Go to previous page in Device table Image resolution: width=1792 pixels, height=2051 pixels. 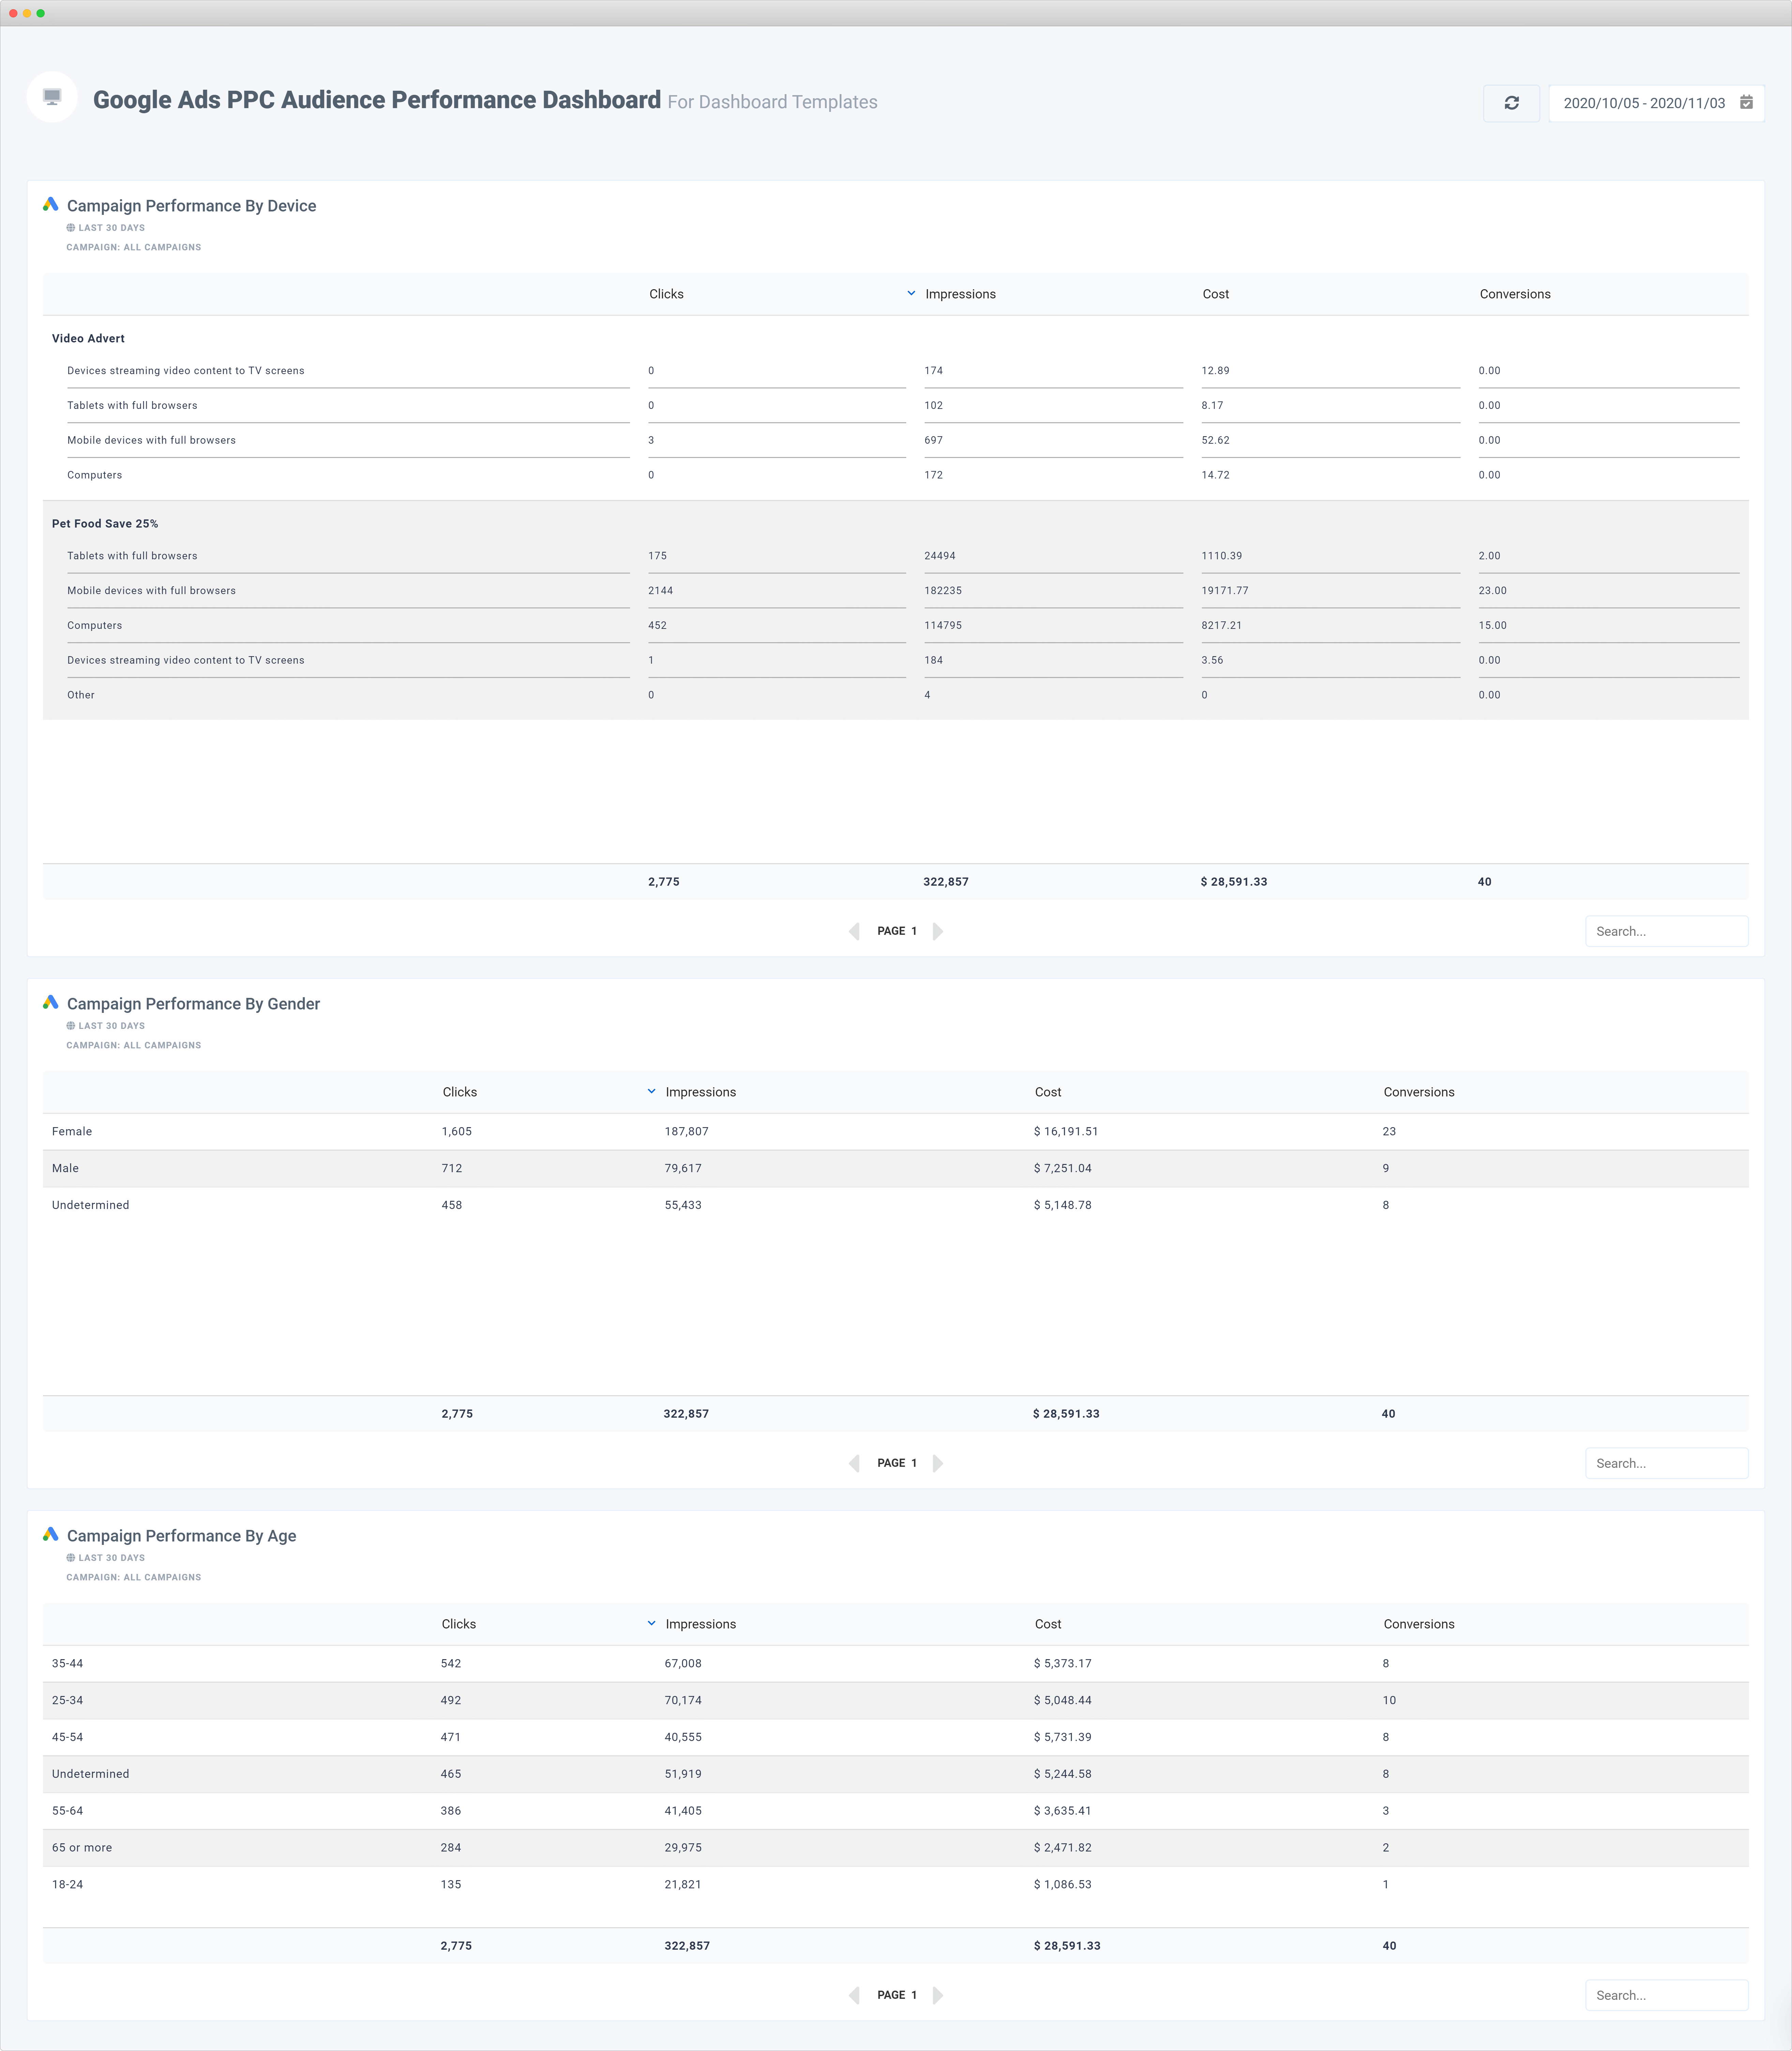[854, 931]
